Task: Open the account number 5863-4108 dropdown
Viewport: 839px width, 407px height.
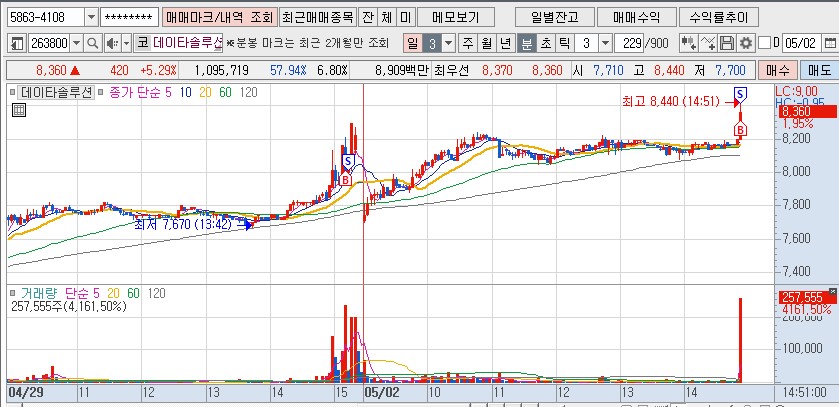Action: pos(91,18)
